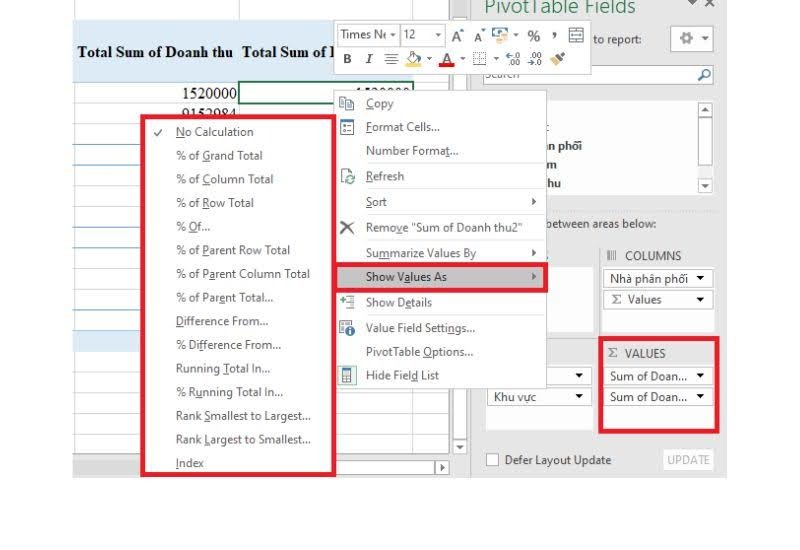The width and height of the screenshot is (800, 550).
Task: Expand the Sort submenu
Action: click(x=441, y=202)
